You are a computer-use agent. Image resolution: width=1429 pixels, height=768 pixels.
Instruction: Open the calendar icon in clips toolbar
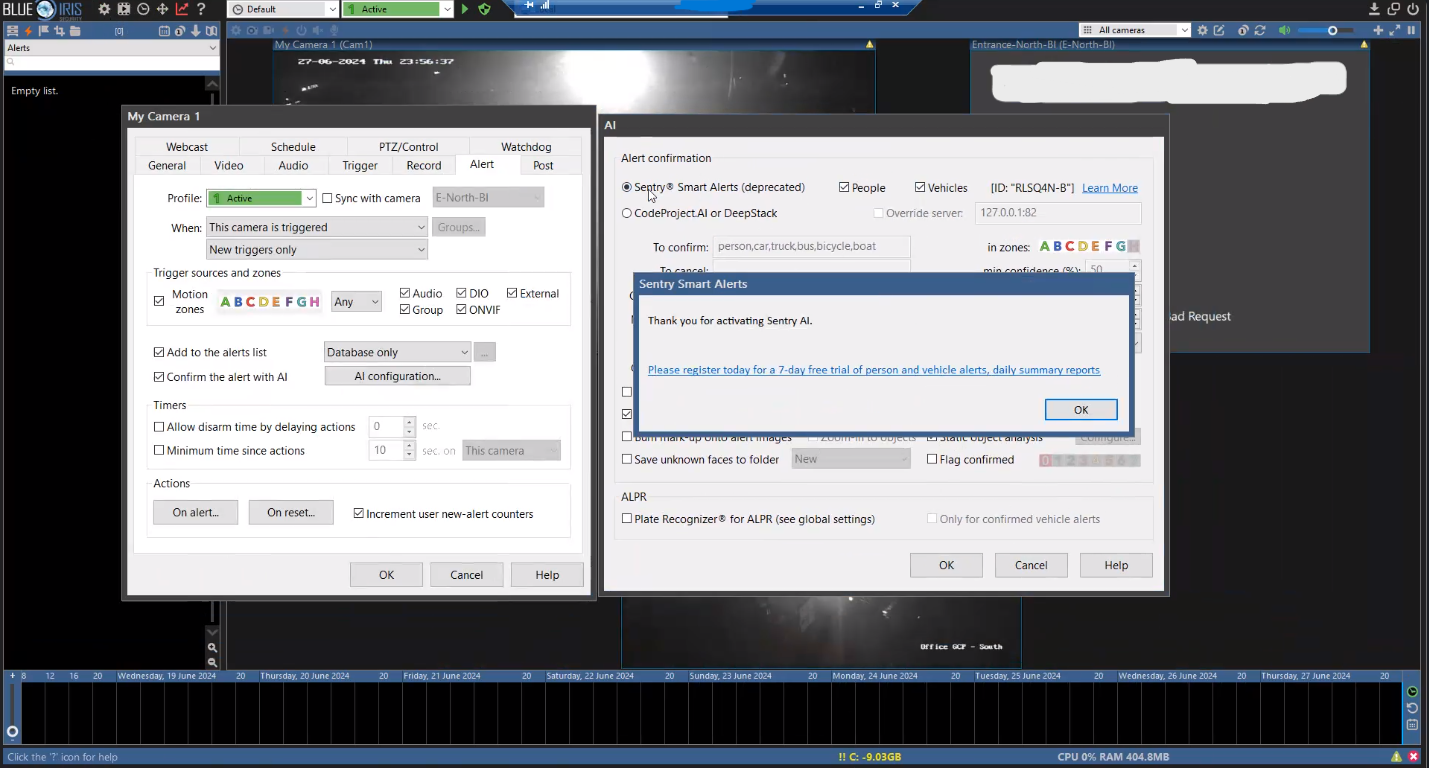pyautogui.click(x=164, y=31)
